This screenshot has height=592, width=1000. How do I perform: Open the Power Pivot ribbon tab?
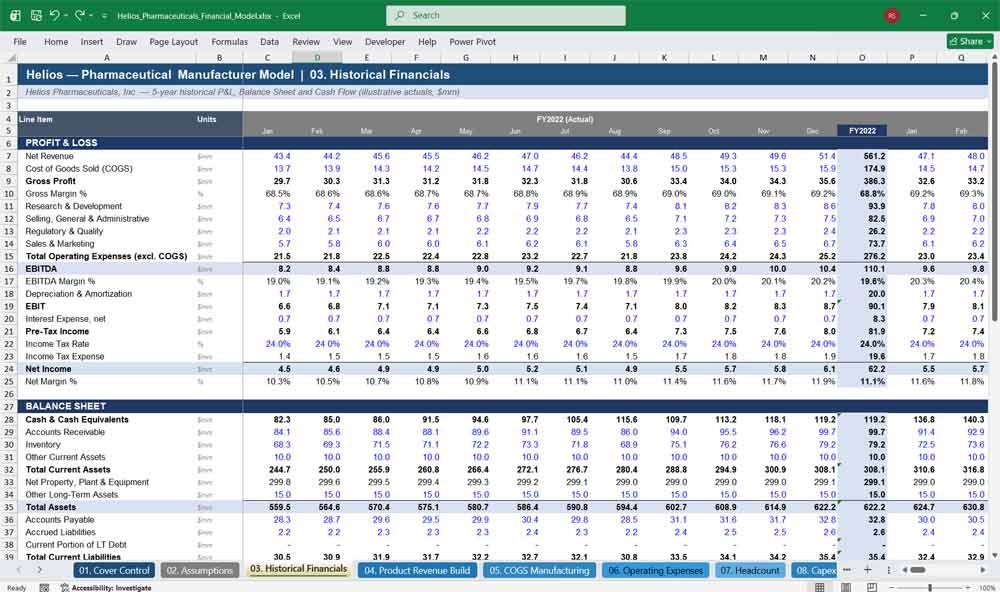(x=473, y=41)
